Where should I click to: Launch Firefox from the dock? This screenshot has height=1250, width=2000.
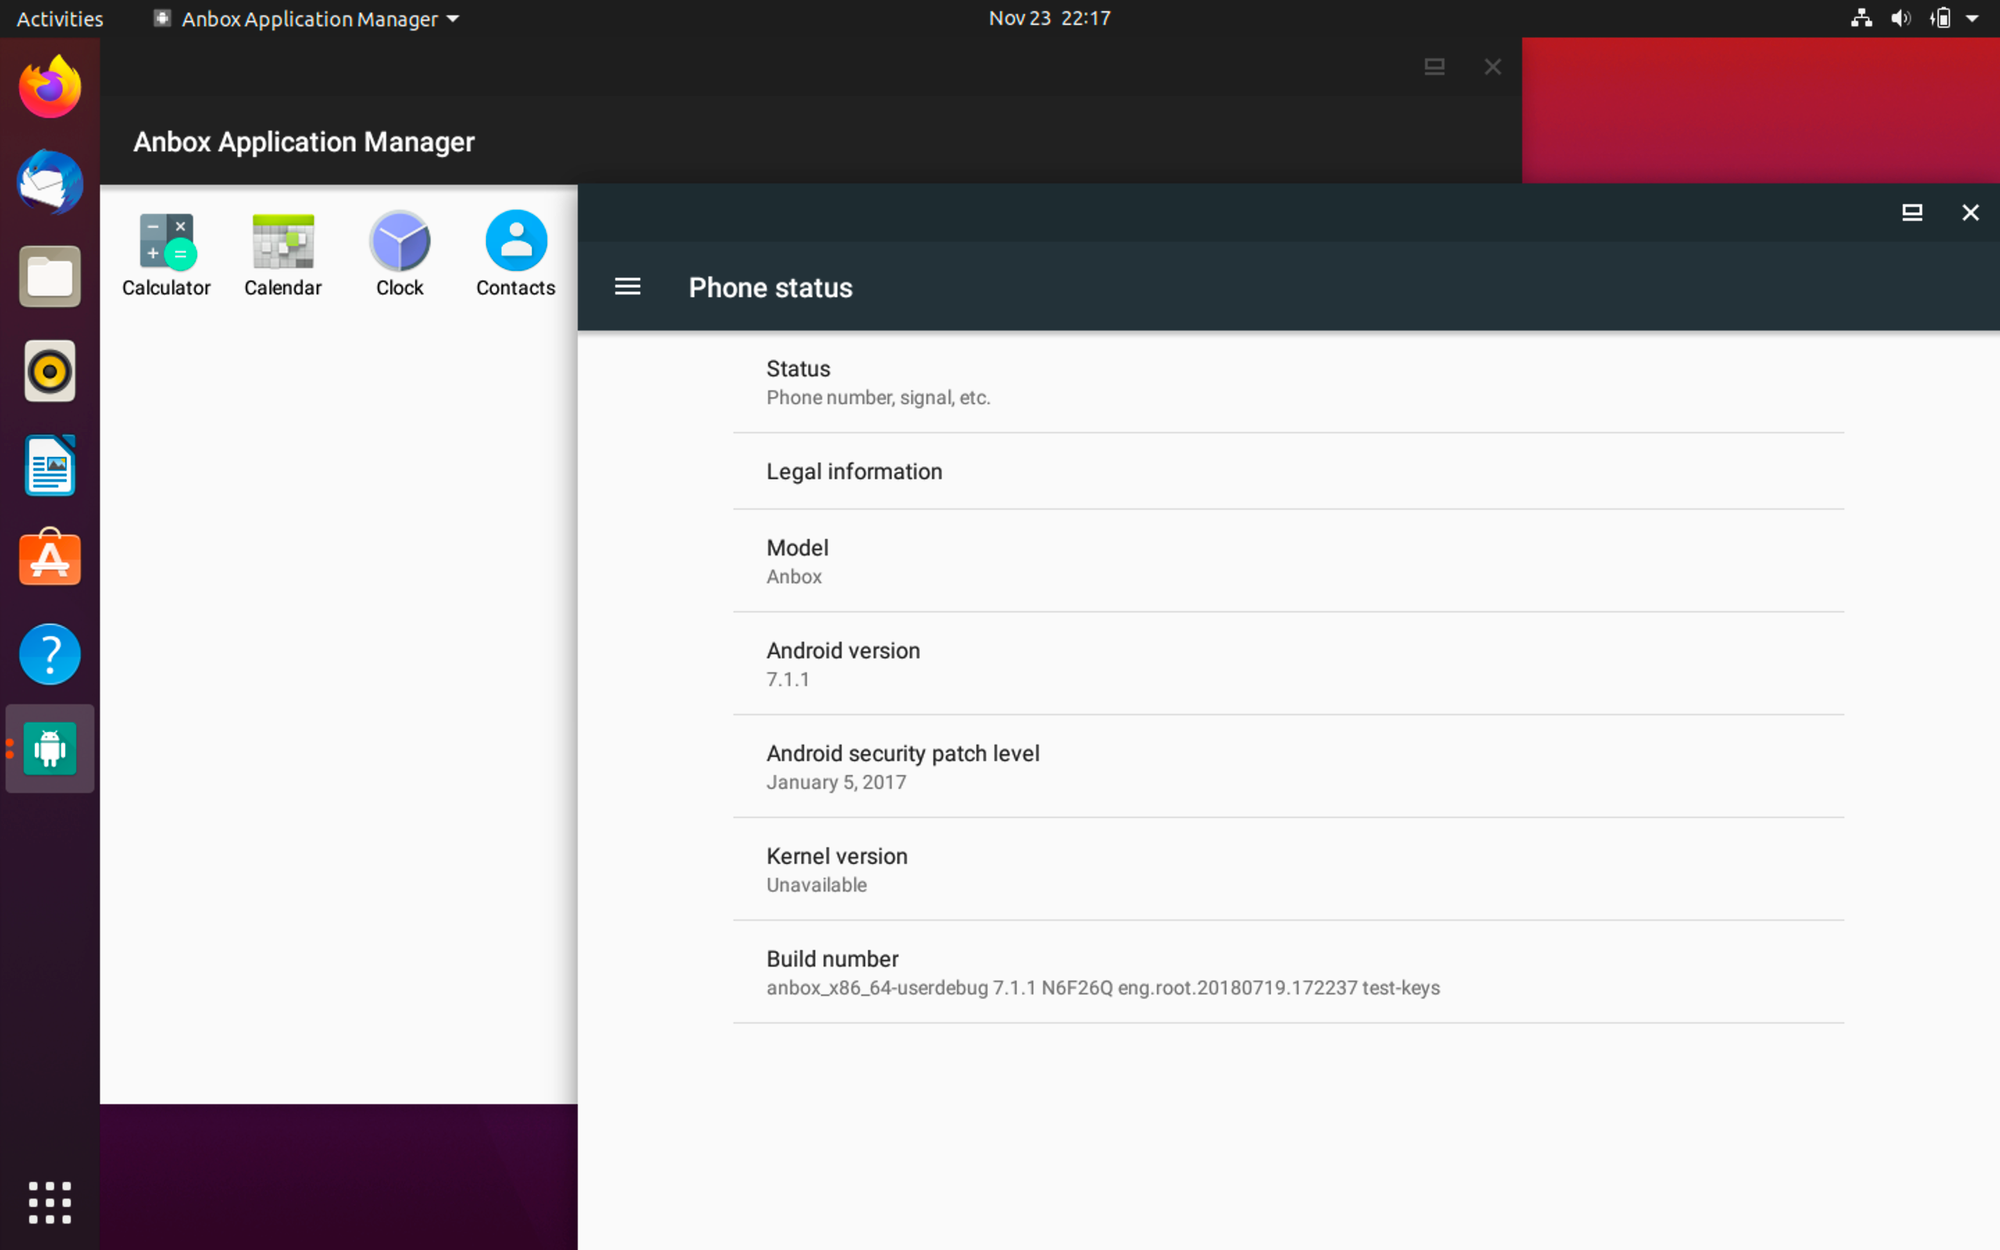click(50, 87)
